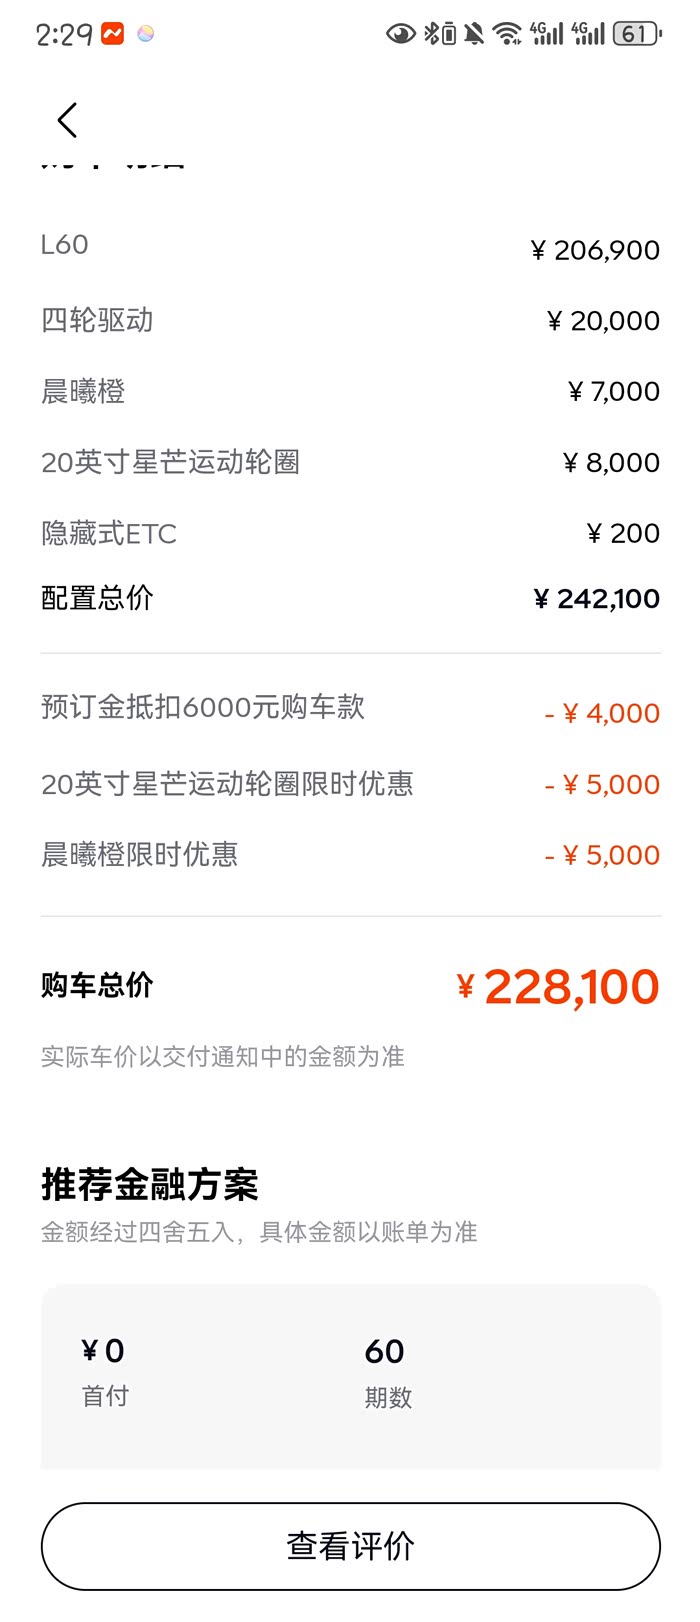The height and width of the screenshot is (1622, 700).
Task: Tap the red app notification icon
Action: click(112, 34)
